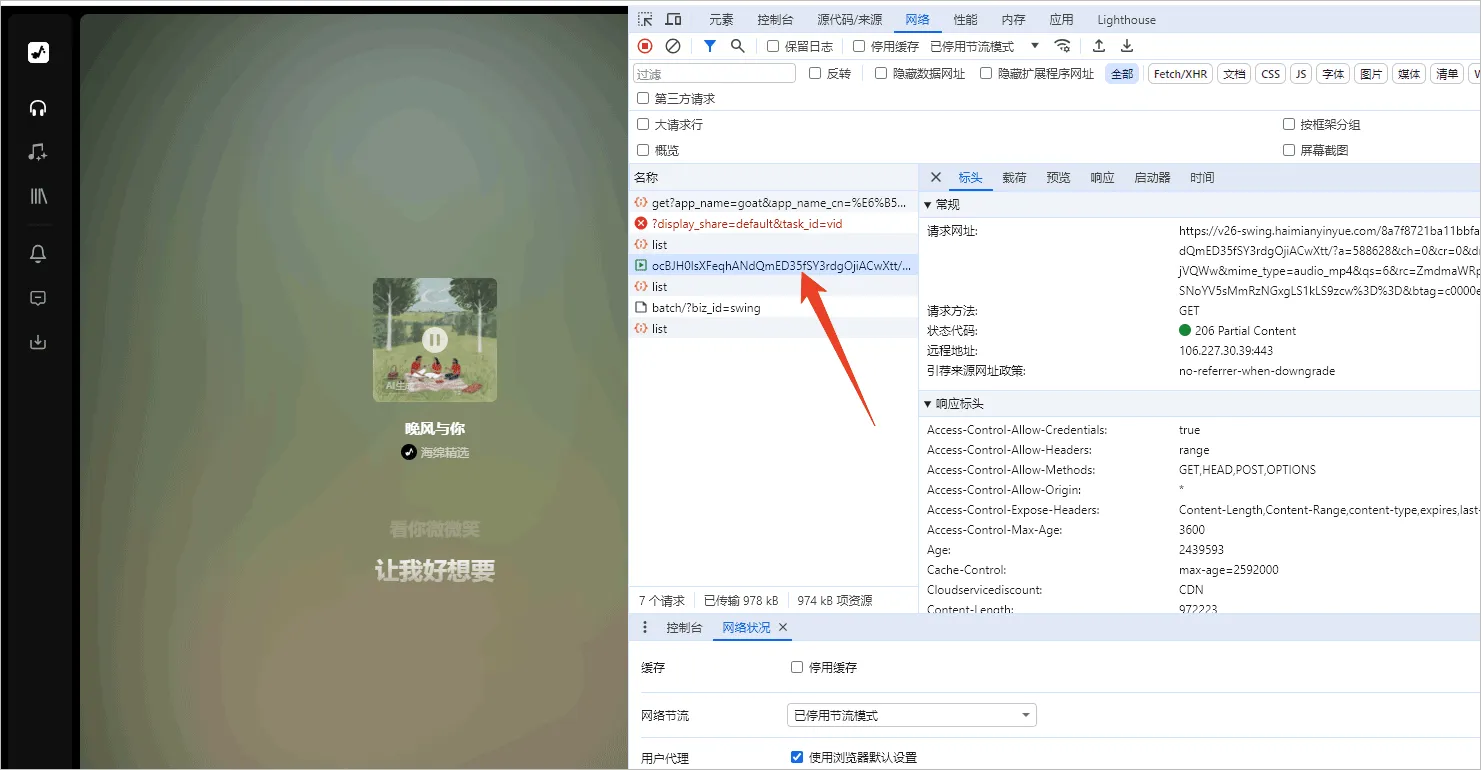Click the media request icon in list
The image size is (1481, 770).
(641, 266)
